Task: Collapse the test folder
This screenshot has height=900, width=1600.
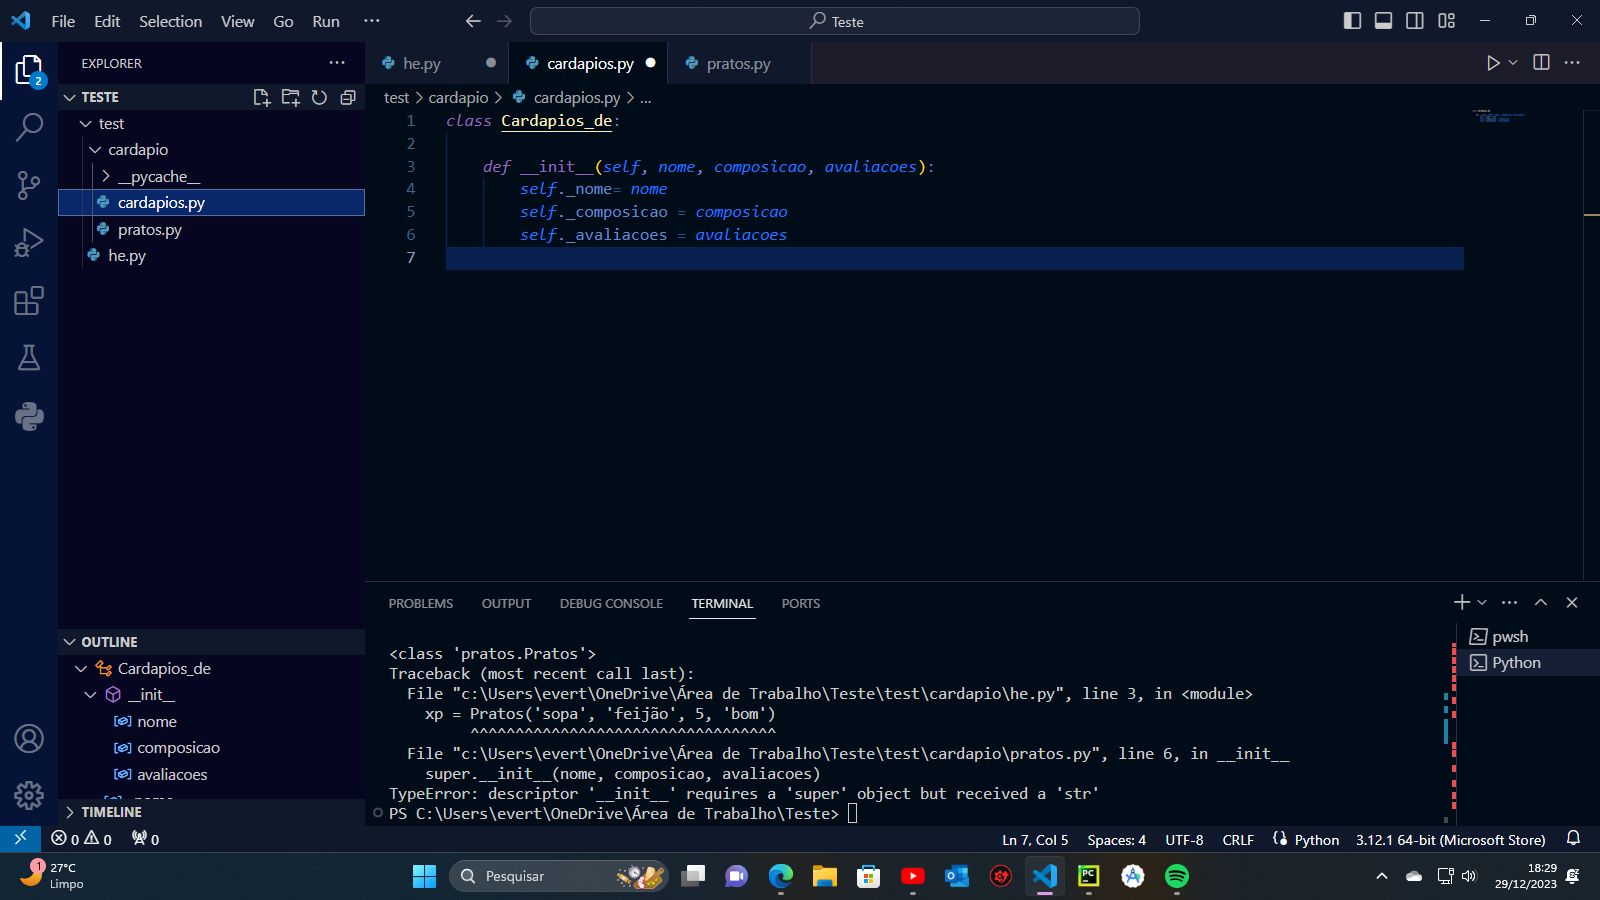Action: coord(86,124)
